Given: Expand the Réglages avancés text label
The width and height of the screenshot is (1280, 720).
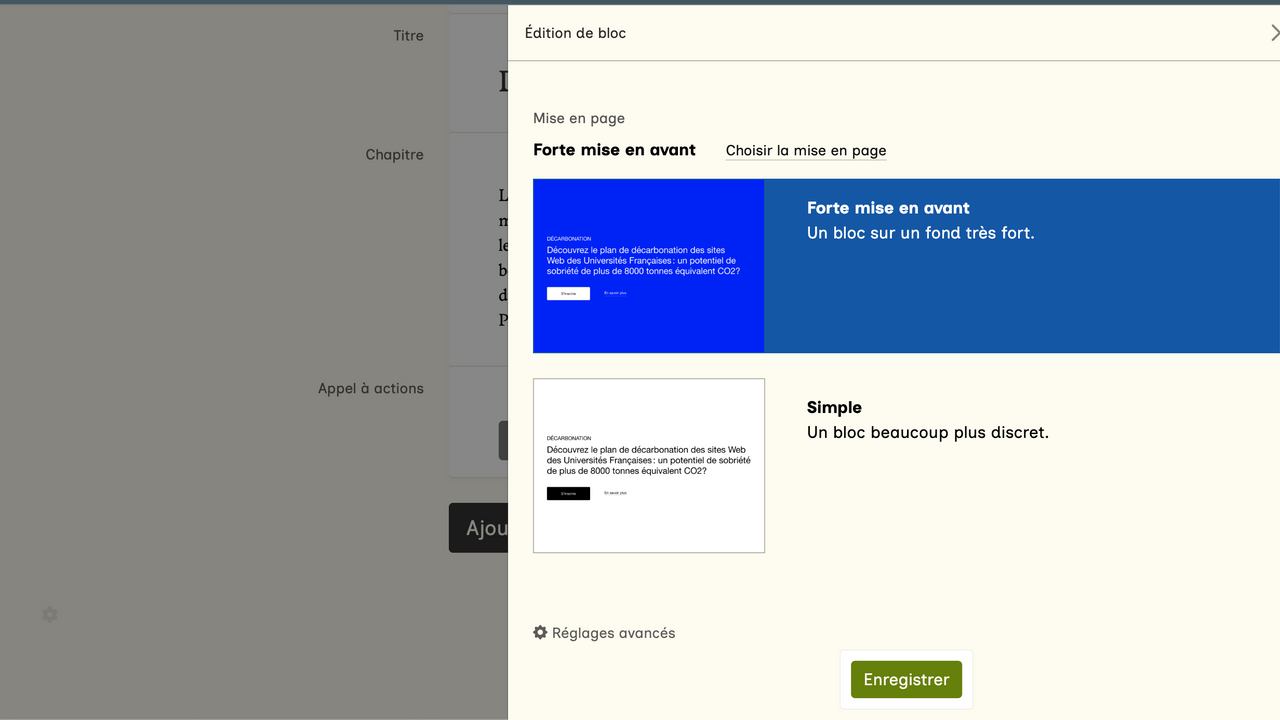Looking at the screenshot, I should (x=613, y=633).
